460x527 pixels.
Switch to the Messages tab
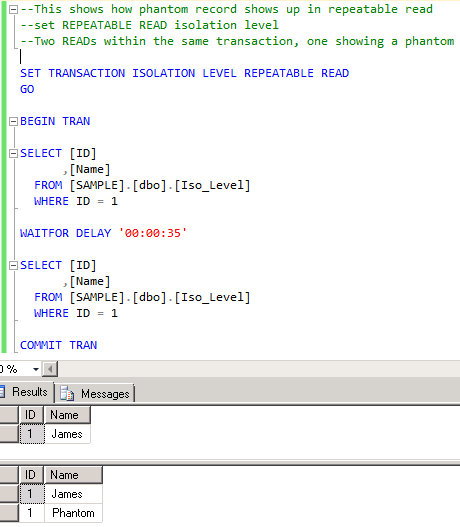point(95,393)
